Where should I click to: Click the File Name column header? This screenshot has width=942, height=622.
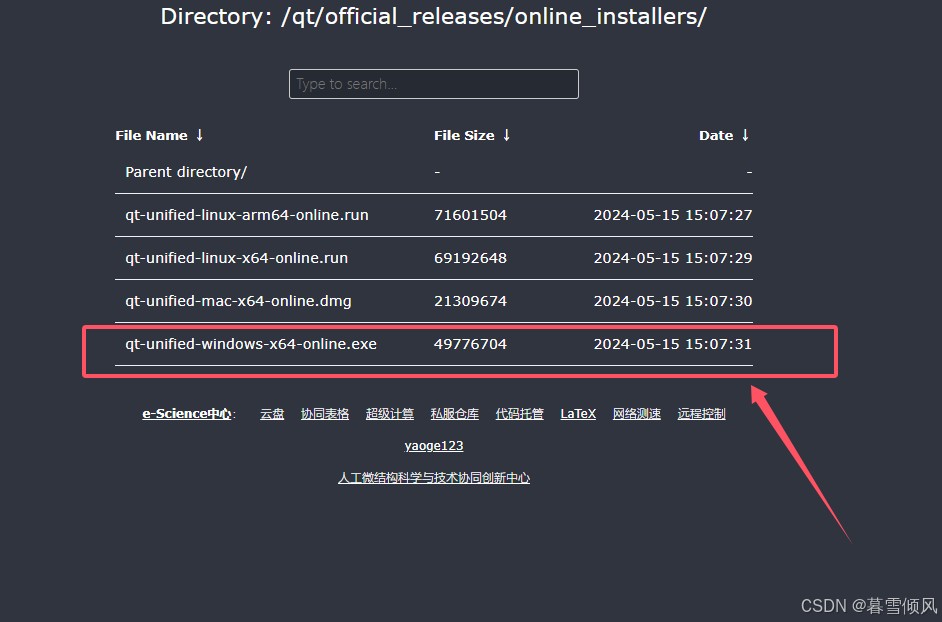[x=151, y=136]
